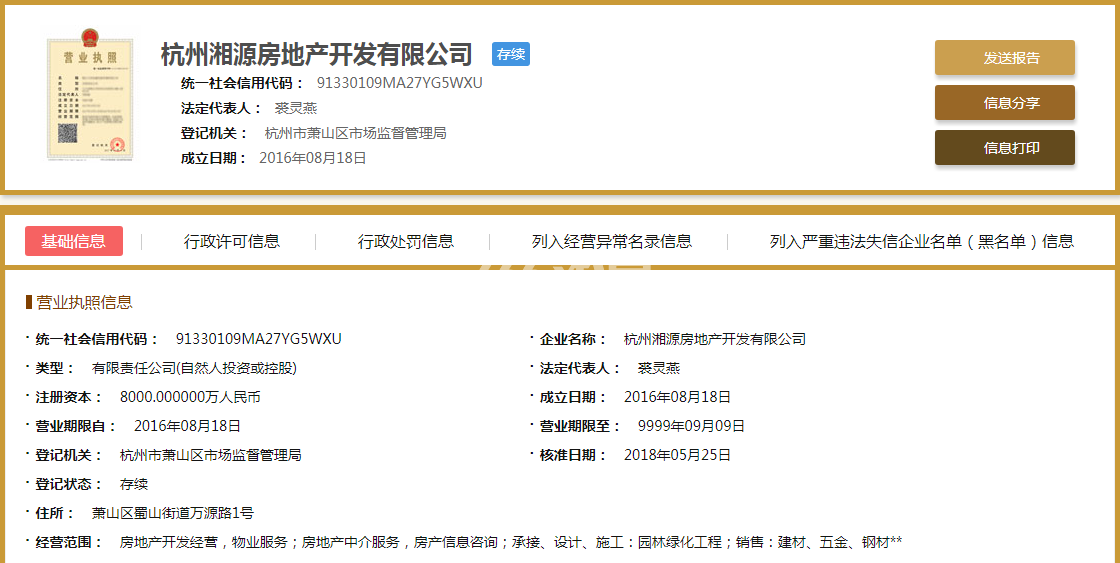The width and height of the screenshot is (1120, 563).
Task: Click the 信息打印 button
Action: point(1004,148)
